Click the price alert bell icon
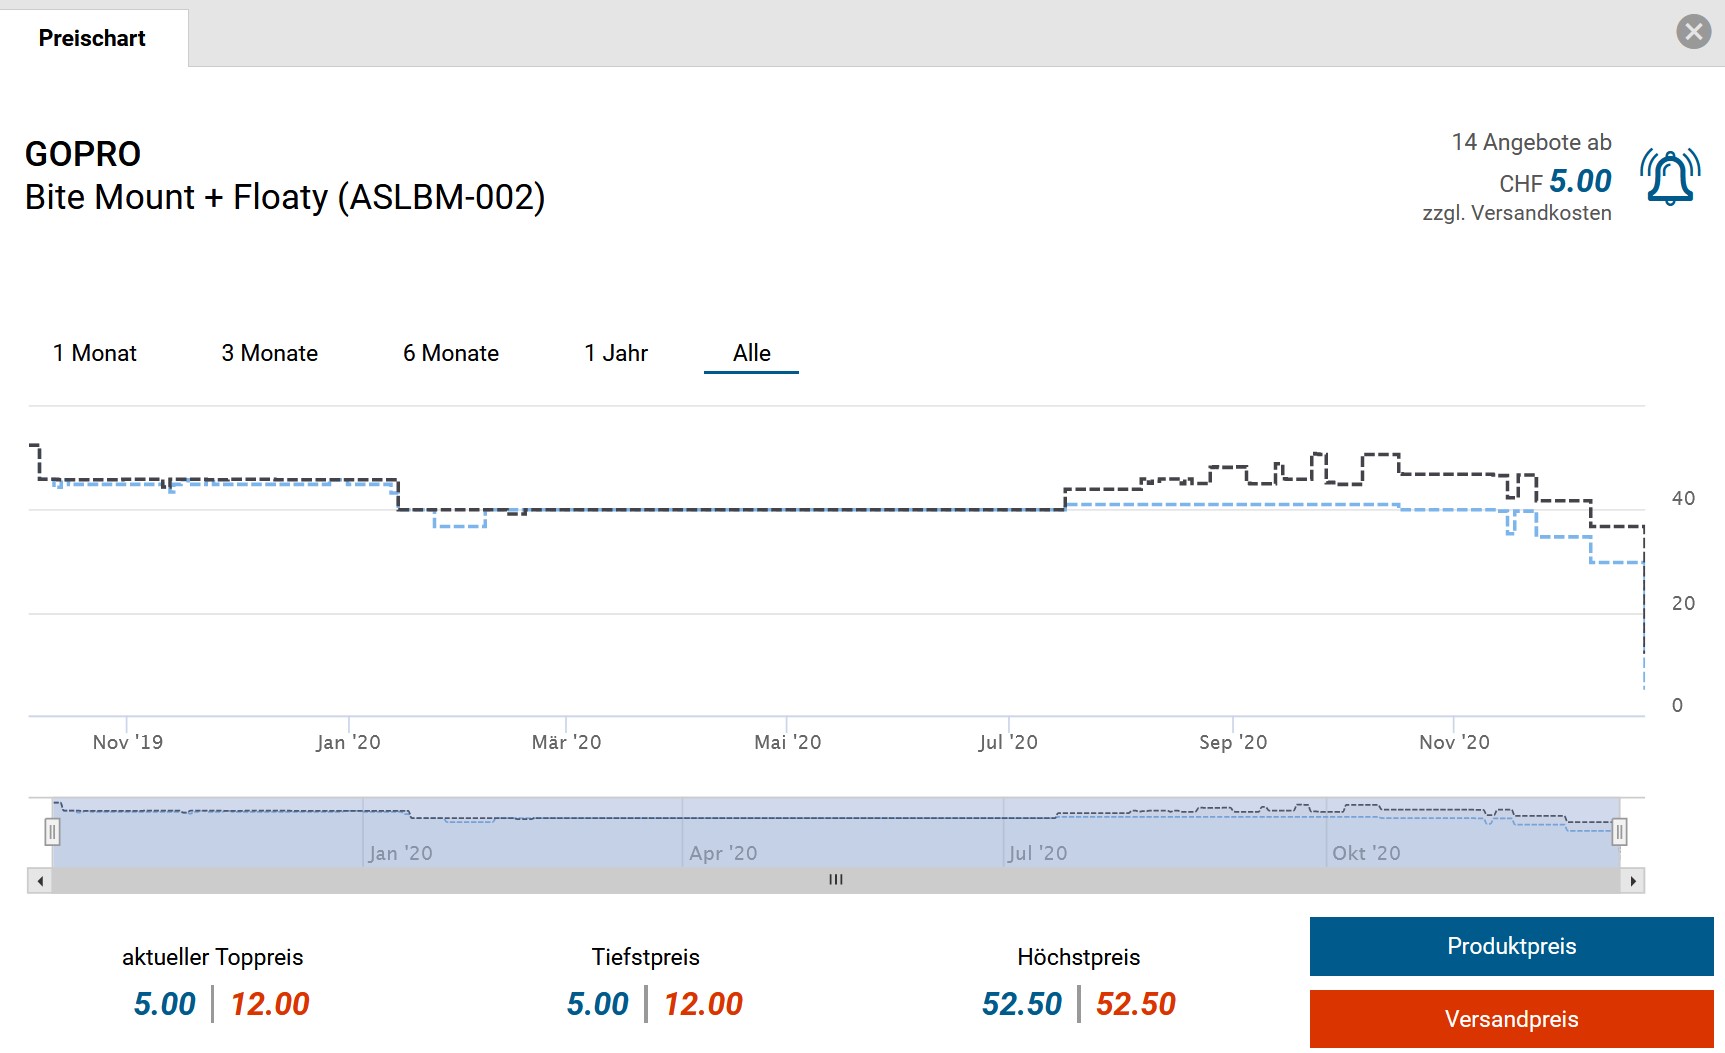The height and width of the screenshot is (1053, 1725). (x=1669, y=177)
